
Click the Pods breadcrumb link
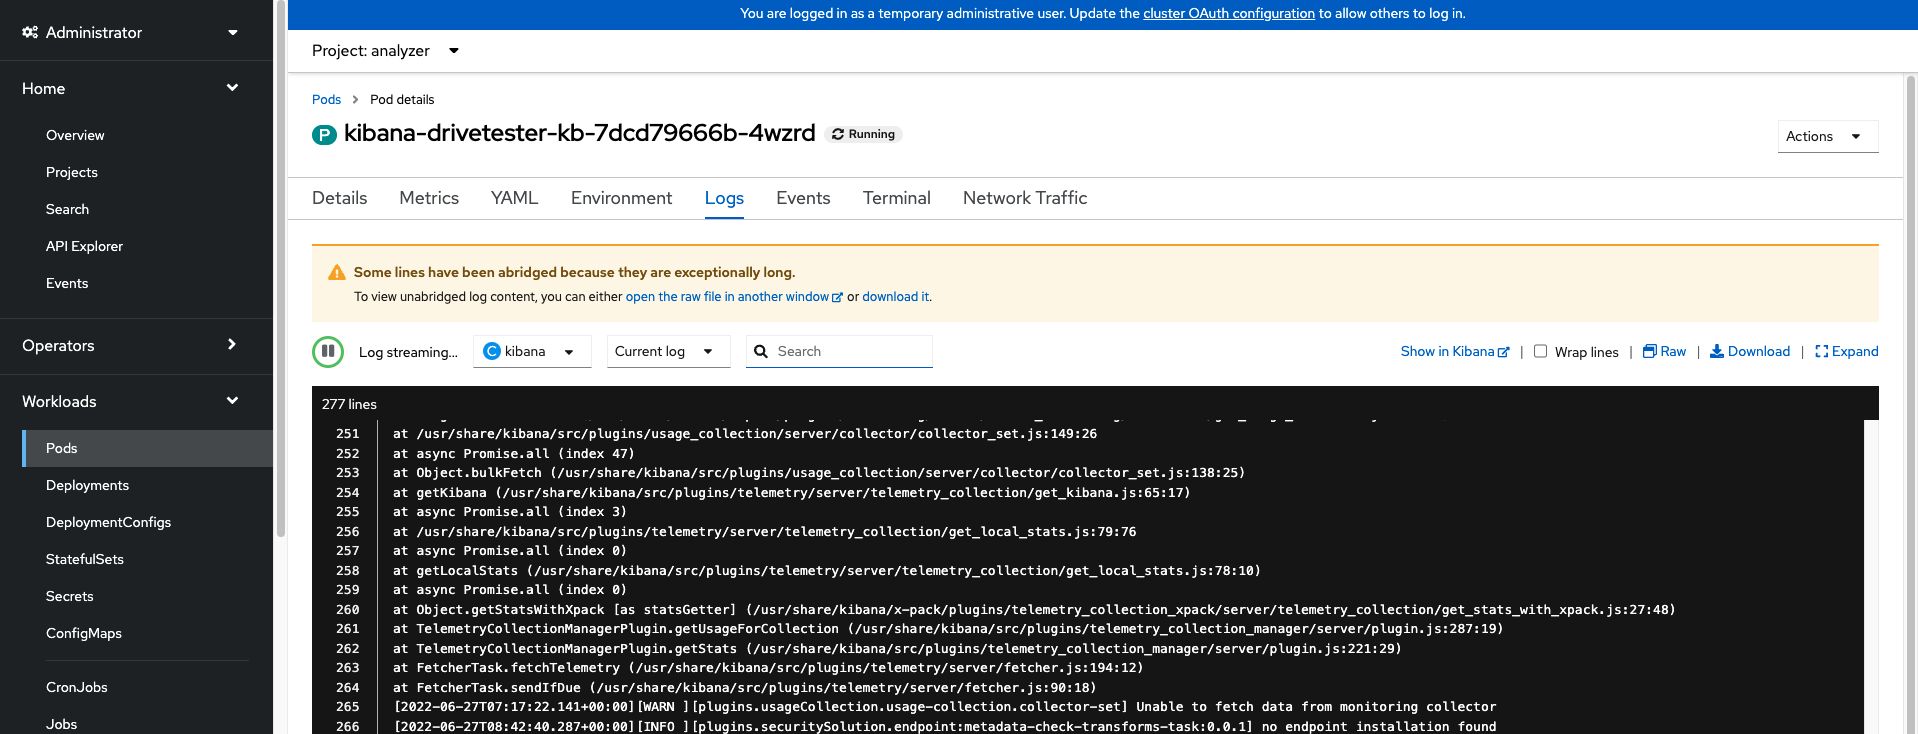tap(326, 99)
